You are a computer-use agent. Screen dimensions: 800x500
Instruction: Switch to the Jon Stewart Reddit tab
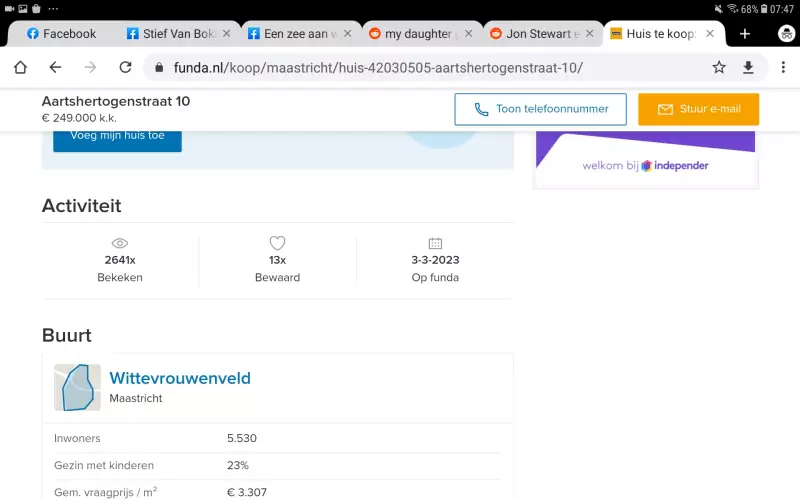click(x=535, y=34)
